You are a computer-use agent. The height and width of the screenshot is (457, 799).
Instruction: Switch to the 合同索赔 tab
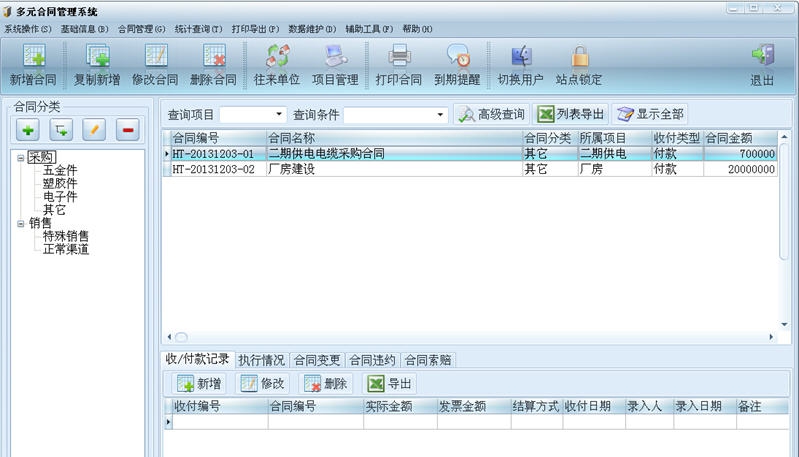click(x=428, y=360)
